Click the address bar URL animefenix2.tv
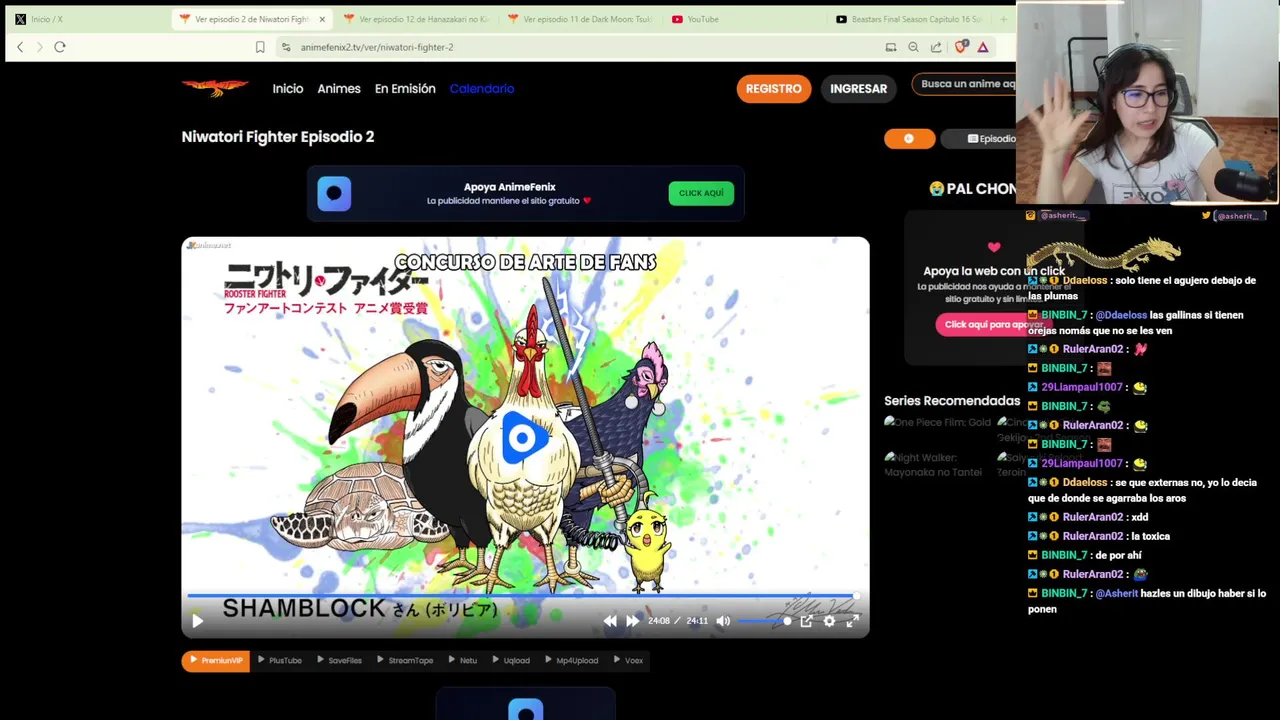Screen dimensions: 1280x720 [377, 47]
